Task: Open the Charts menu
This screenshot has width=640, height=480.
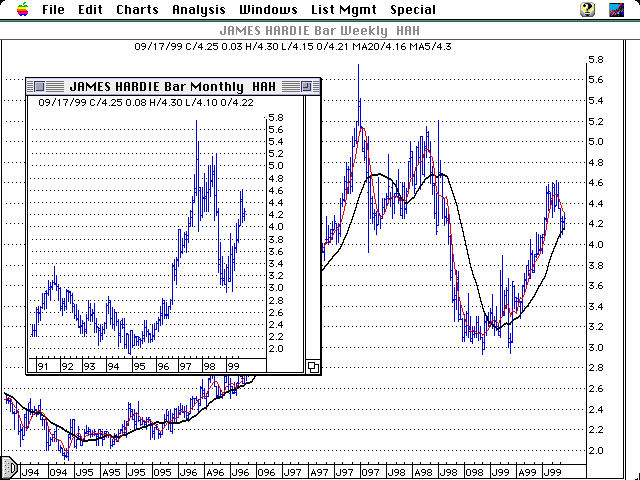Action: click(137, 9)
